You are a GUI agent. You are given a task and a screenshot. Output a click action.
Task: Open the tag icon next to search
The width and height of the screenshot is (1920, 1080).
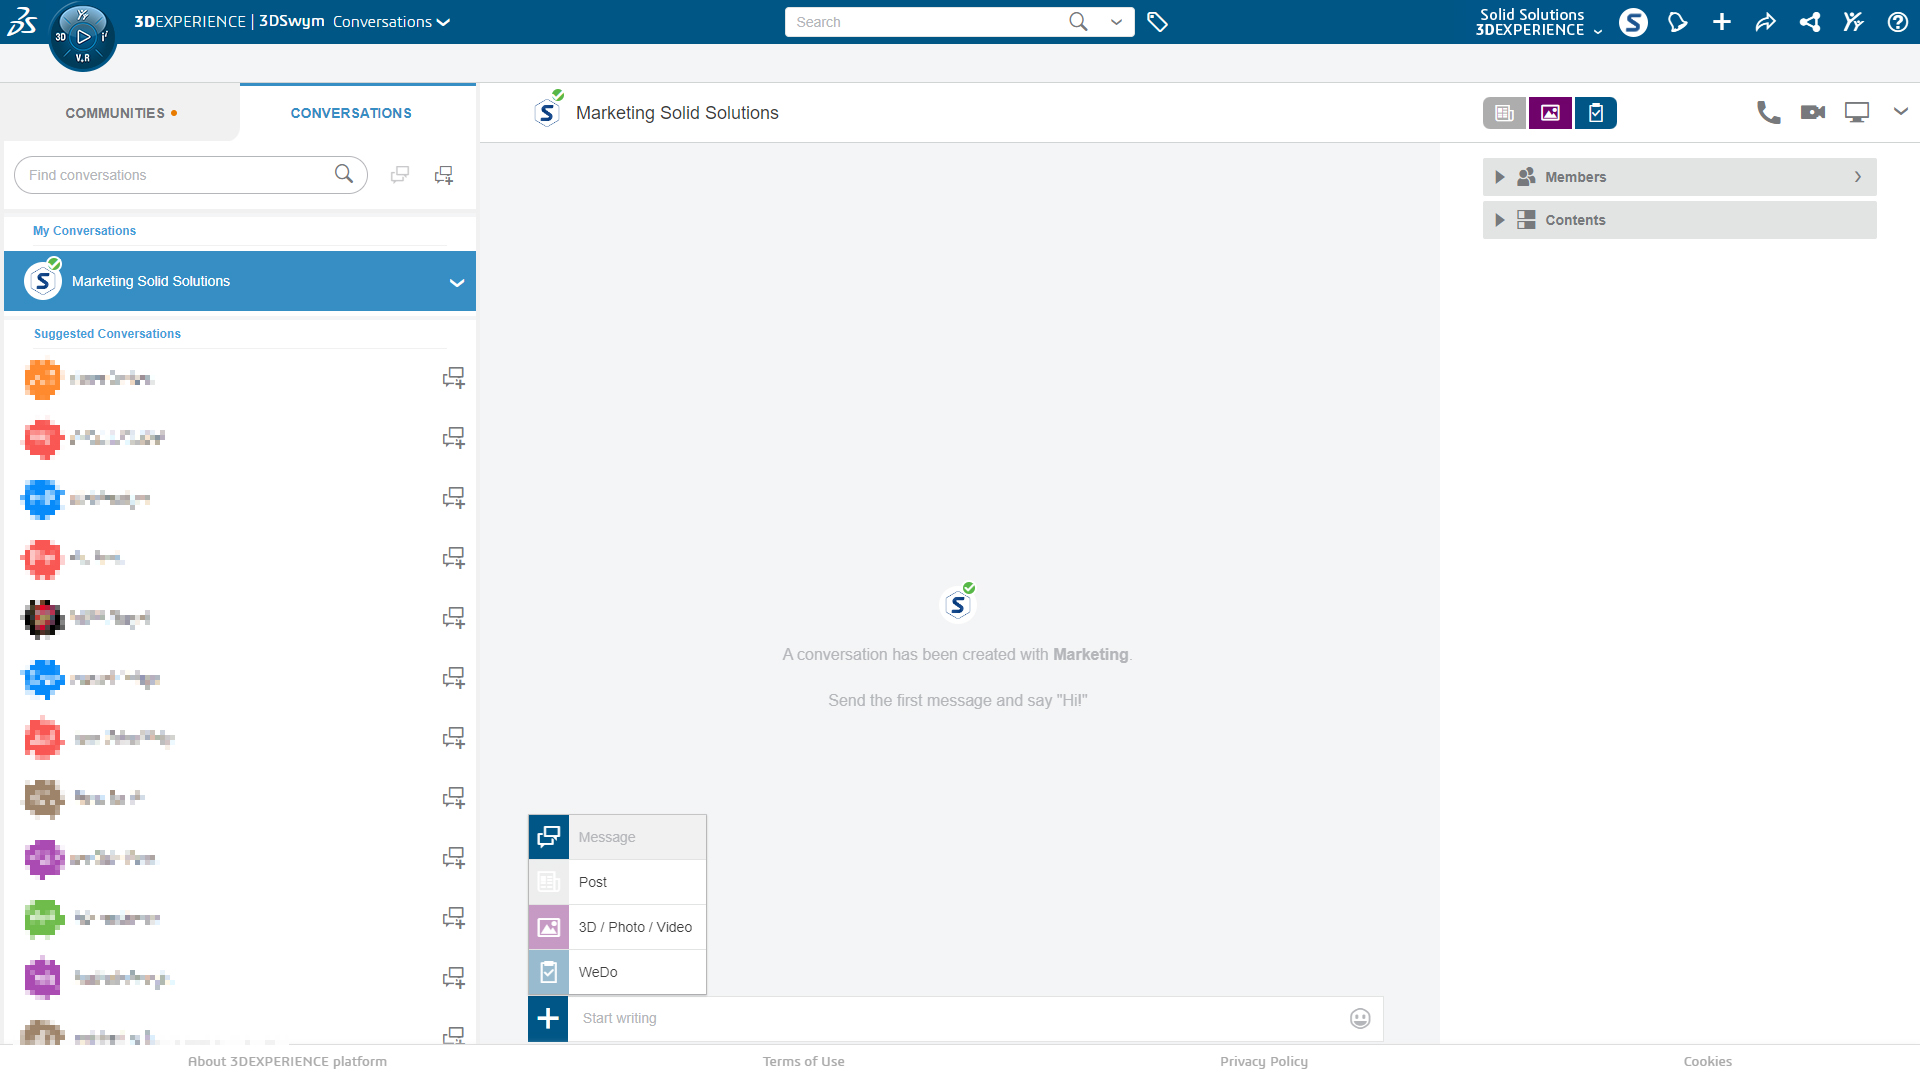(1158, 21)
